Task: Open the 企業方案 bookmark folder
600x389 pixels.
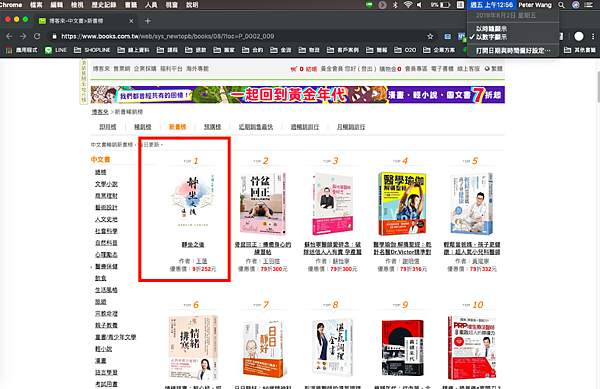Action: 439,50
